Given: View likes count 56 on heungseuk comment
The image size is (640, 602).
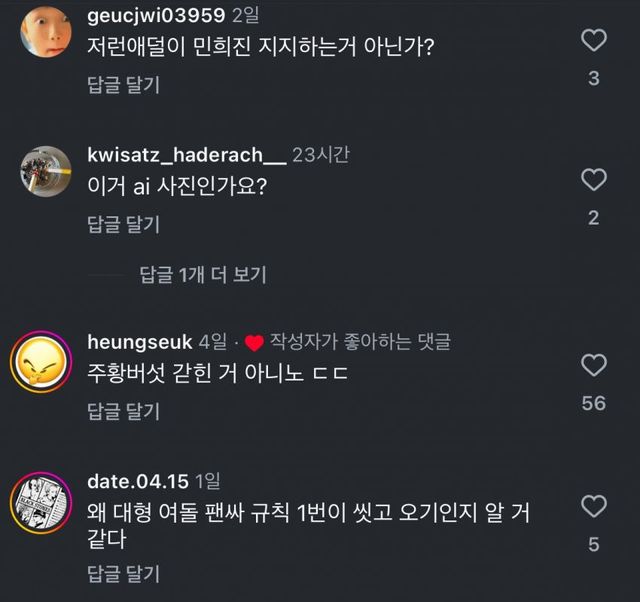Looking at the screenshot, I should [593, 403].
